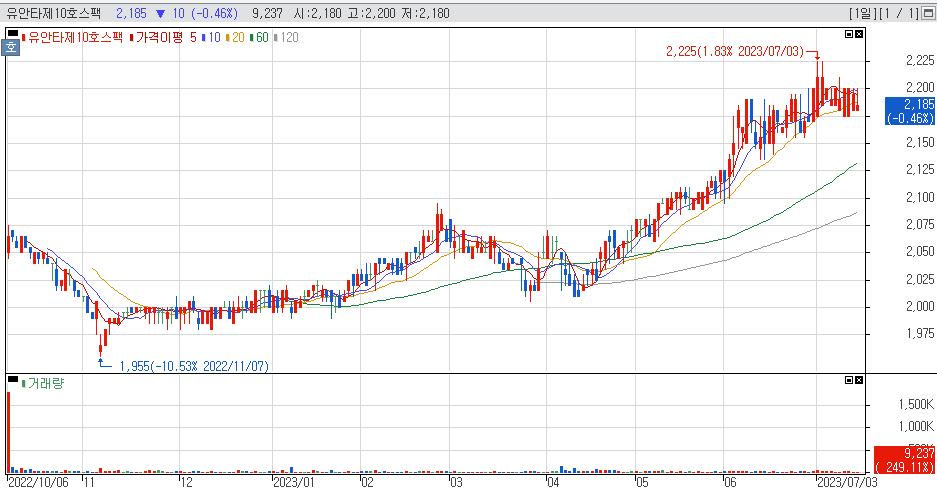Image resolution: width=937 pixels, height=488 pixels.
Task: Click the blue 10-day moving average label
Action: coord(212,38)
